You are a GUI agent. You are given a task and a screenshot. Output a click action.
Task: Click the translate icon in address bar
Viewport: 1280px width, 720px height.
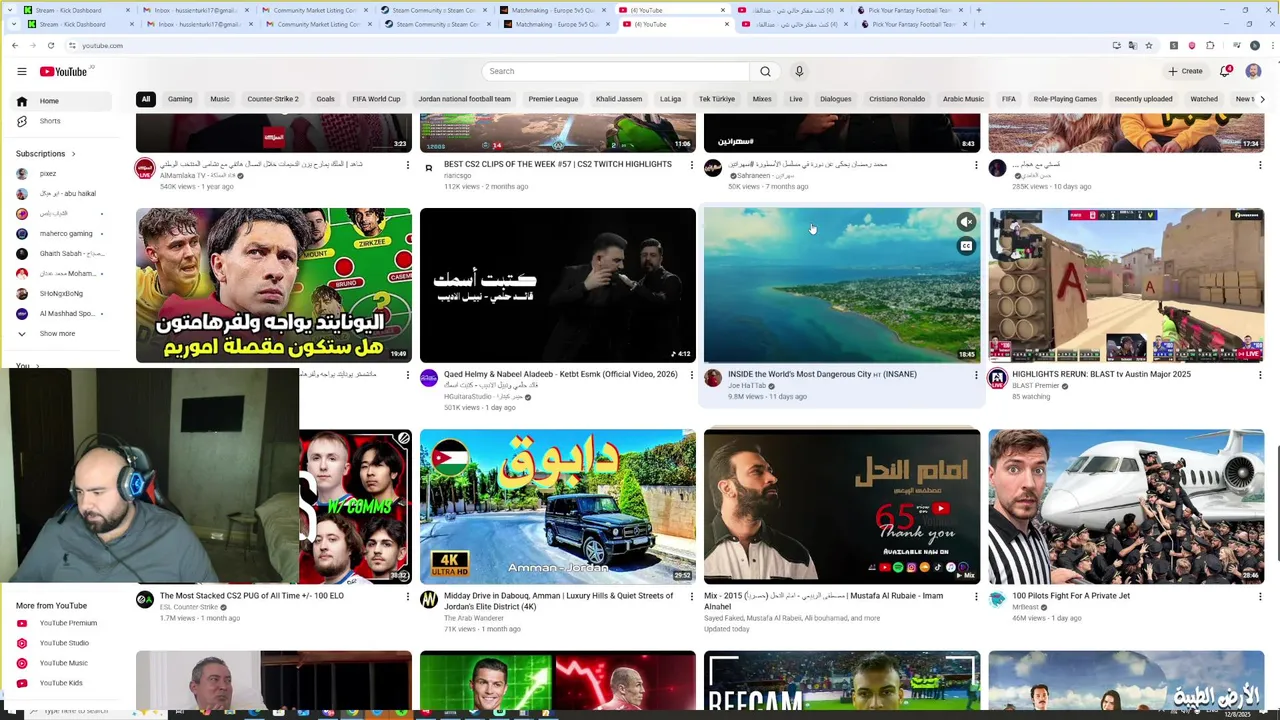pos(1132,45)
